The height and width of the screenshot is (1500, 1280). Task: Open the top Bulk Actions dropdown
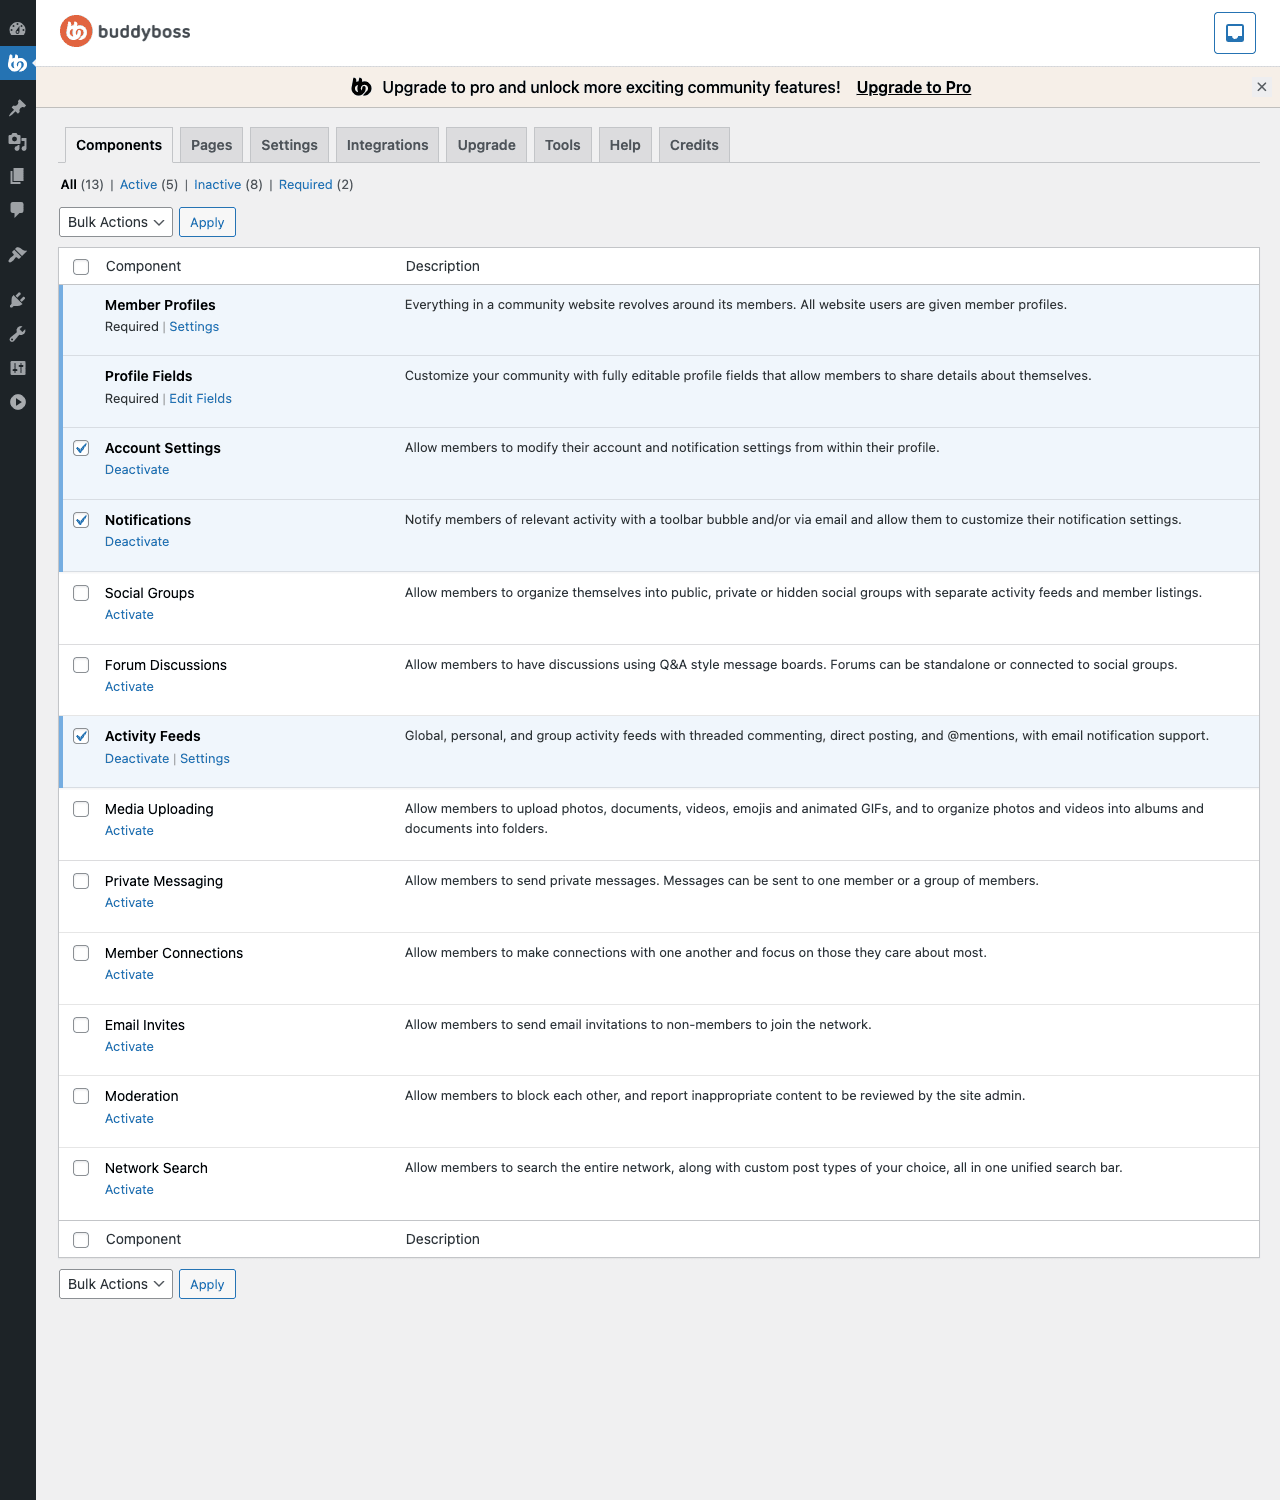[116, 222]
